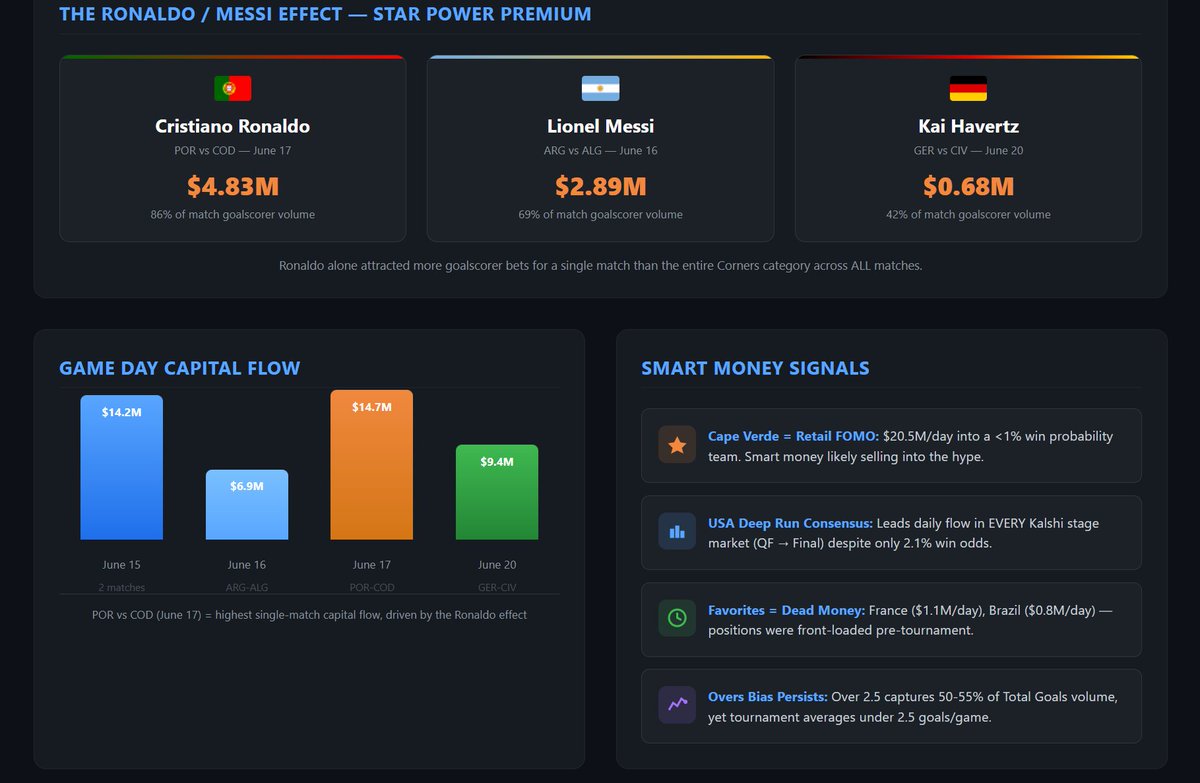The height and width of the screenshot is (783, 1200).
Task: Click the orange star icon for Cape Verde
Action: tap(677, 445)
